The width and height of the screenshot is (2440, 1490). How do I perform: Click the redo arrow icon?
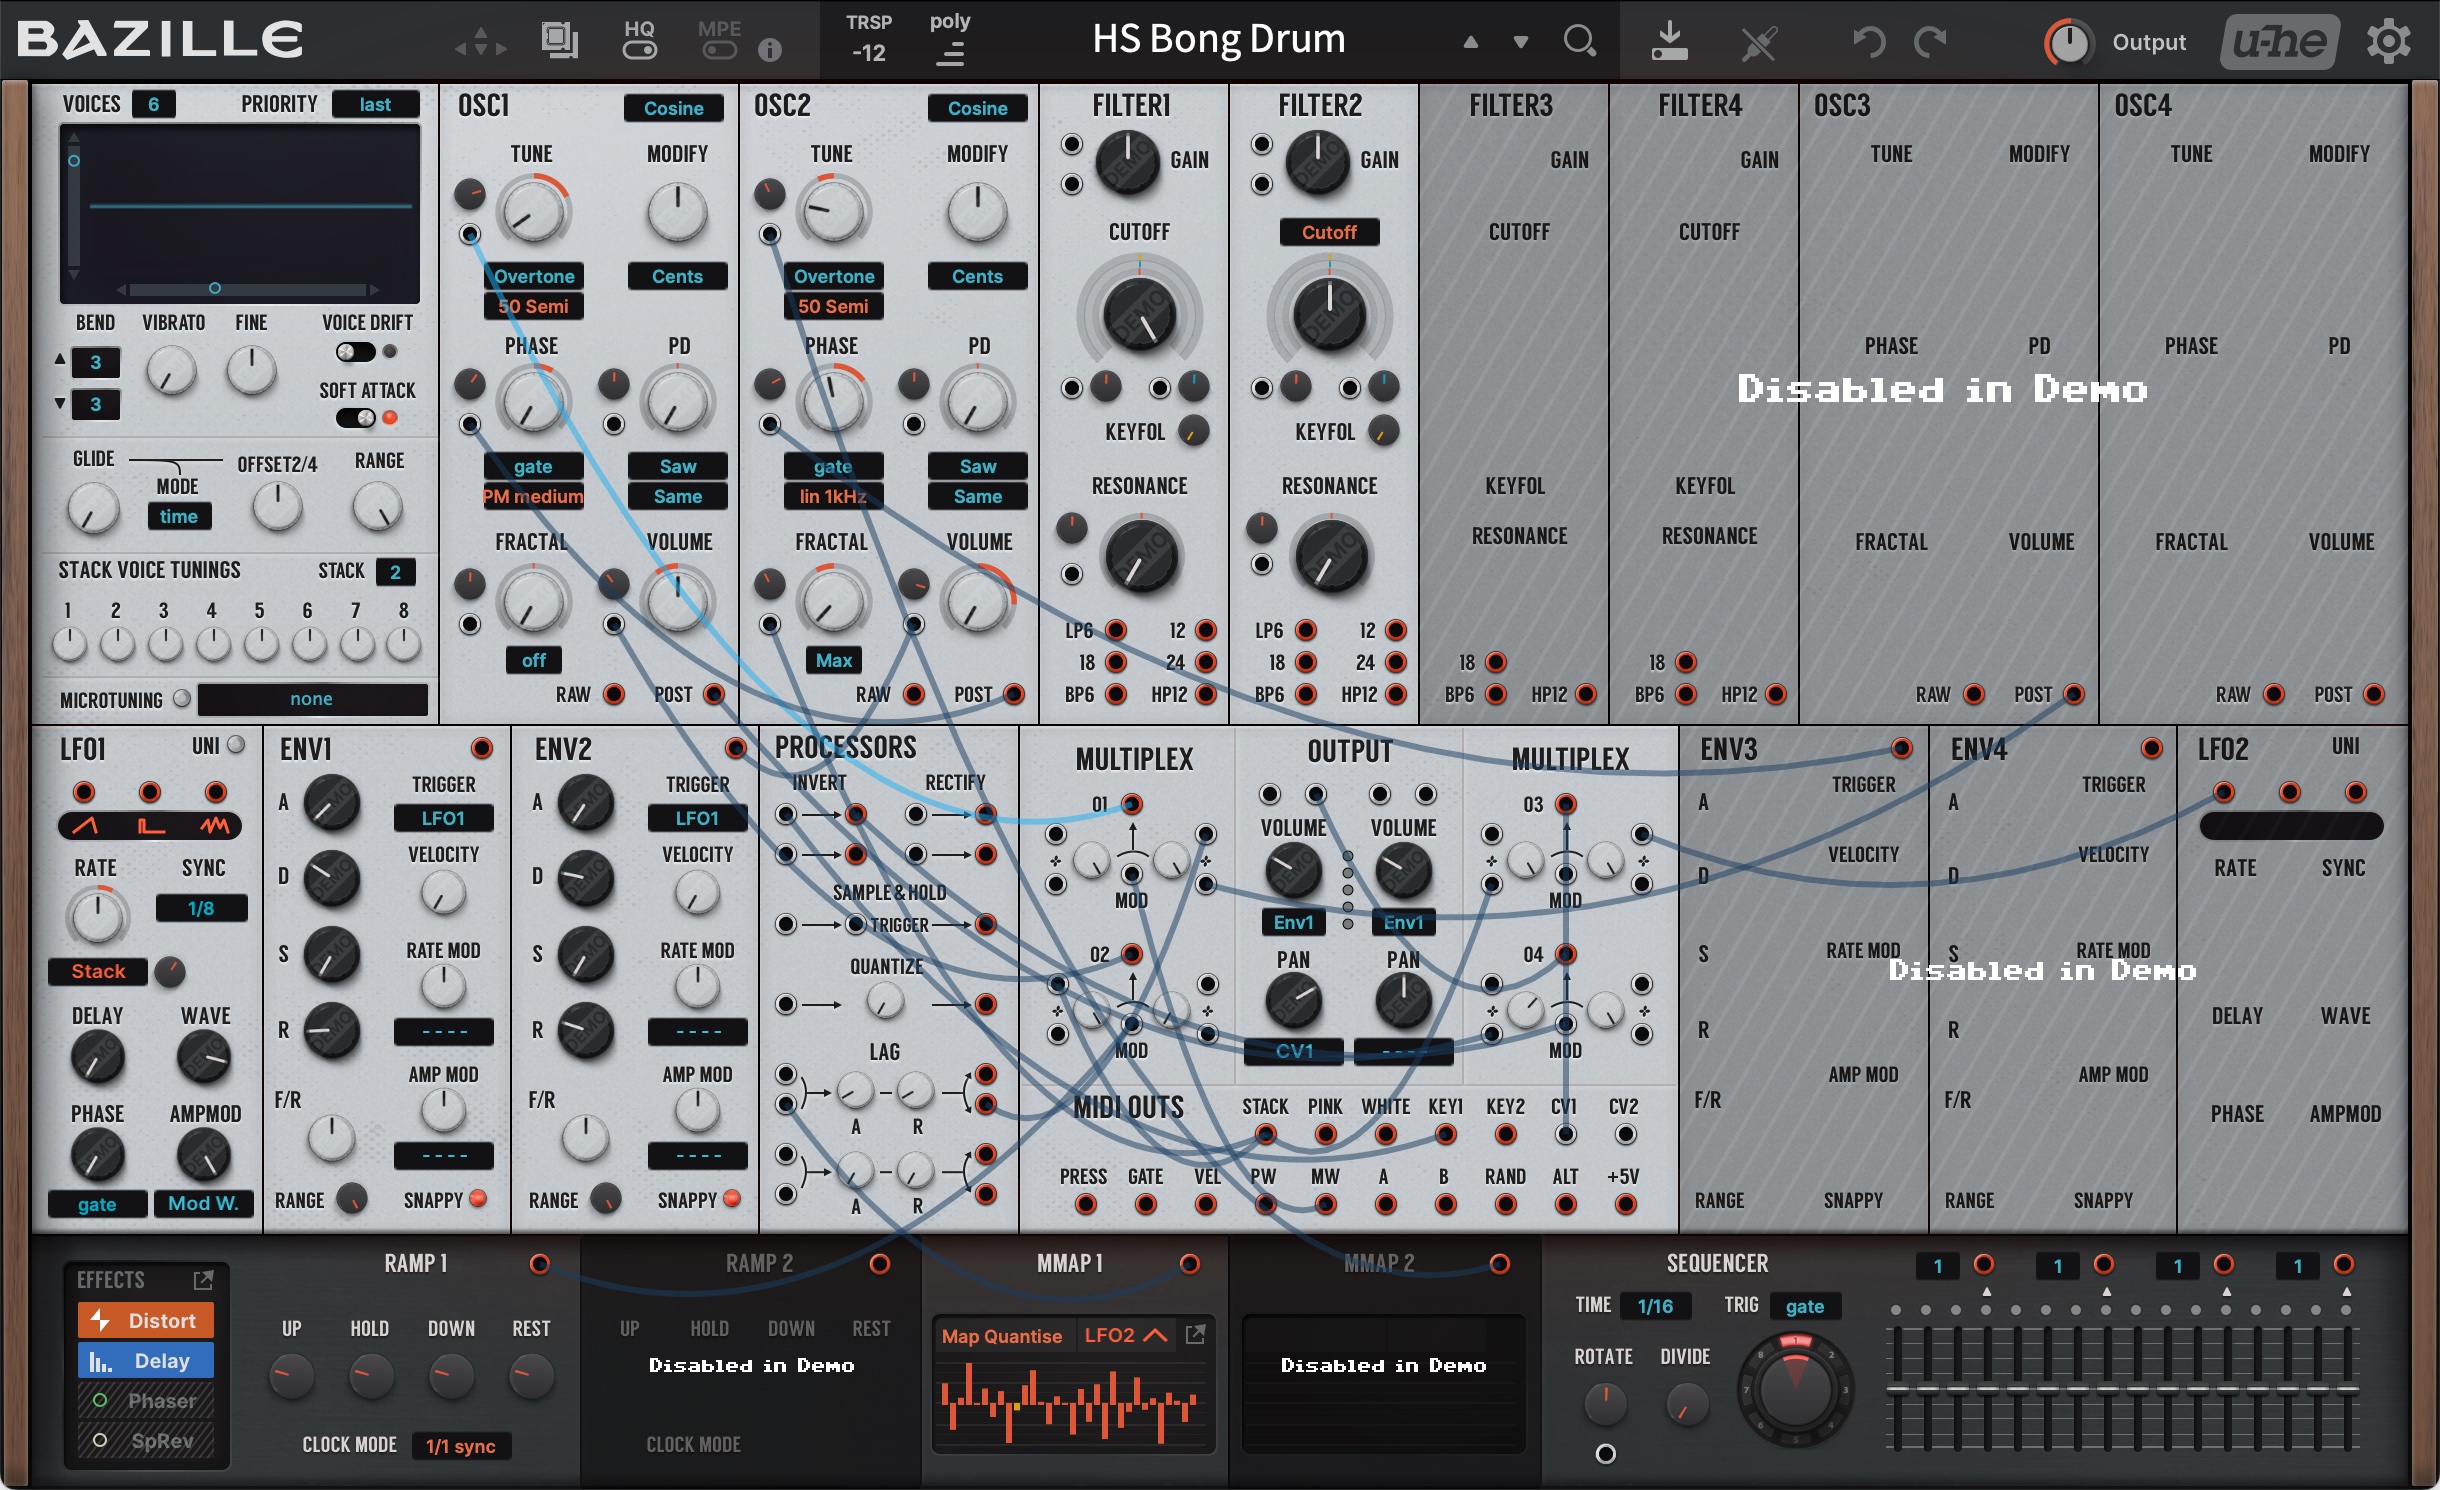pos(1931,41)
